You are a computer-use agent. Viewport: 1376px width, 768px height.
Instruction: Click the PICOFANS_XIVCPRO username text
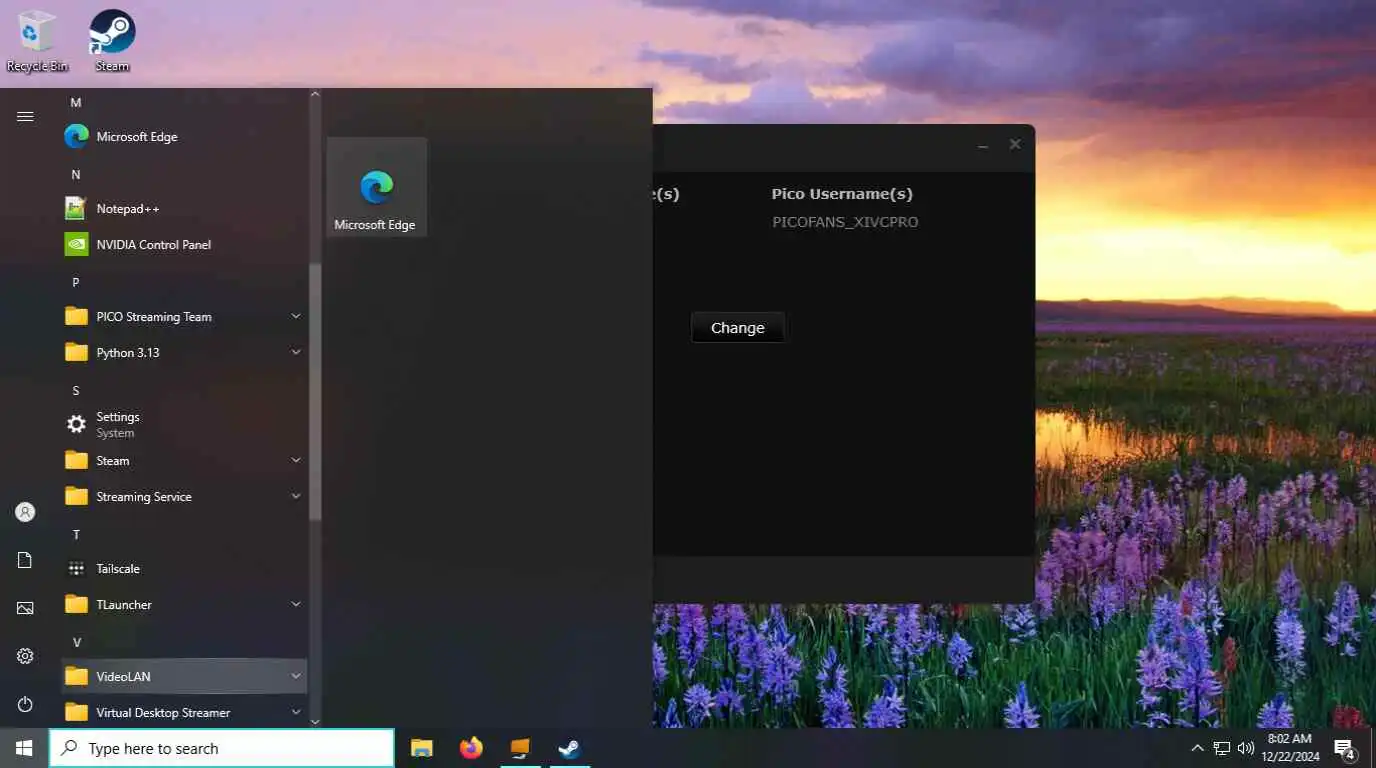[845, 222]
